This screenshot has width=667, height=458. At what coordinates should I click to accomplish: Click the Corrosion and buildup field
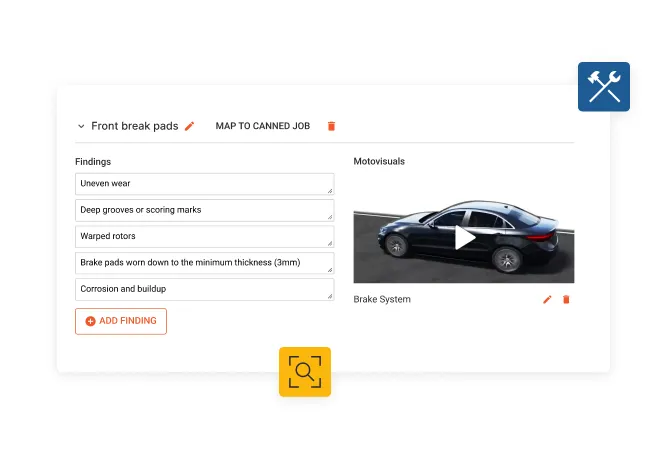(205, 289)
